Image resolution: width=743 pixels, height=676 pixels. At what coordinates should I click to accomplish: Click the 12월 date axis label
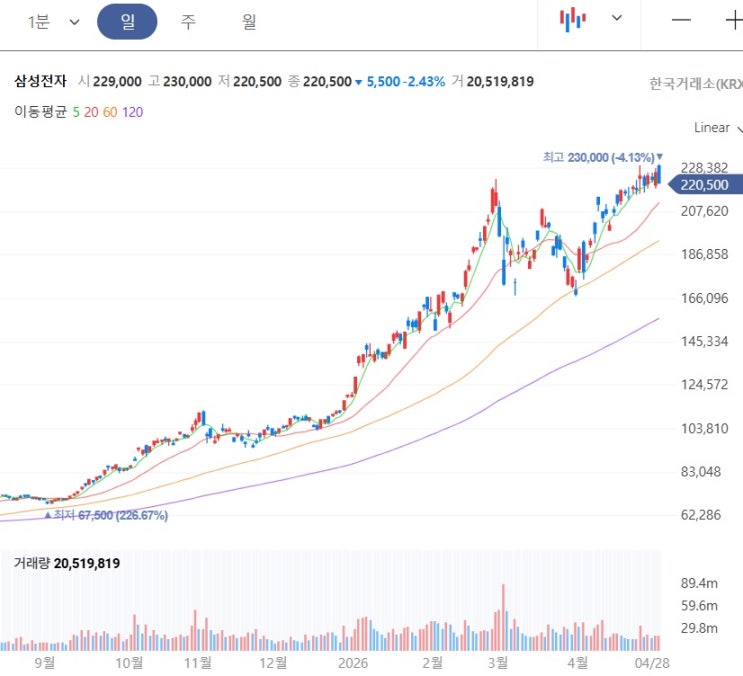(x=273, y=662)
